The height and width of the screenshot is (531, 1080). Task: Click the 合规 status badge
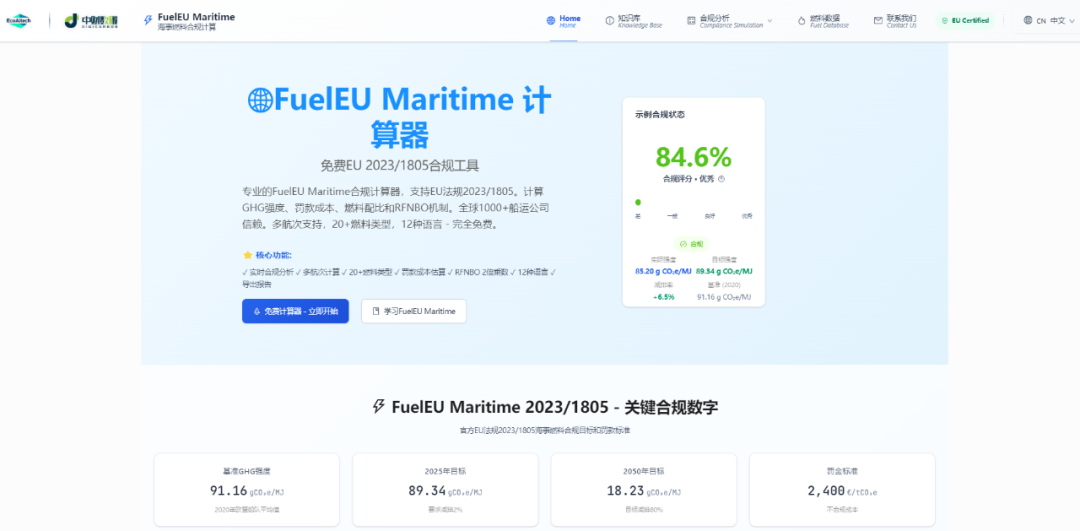point(693,244)
